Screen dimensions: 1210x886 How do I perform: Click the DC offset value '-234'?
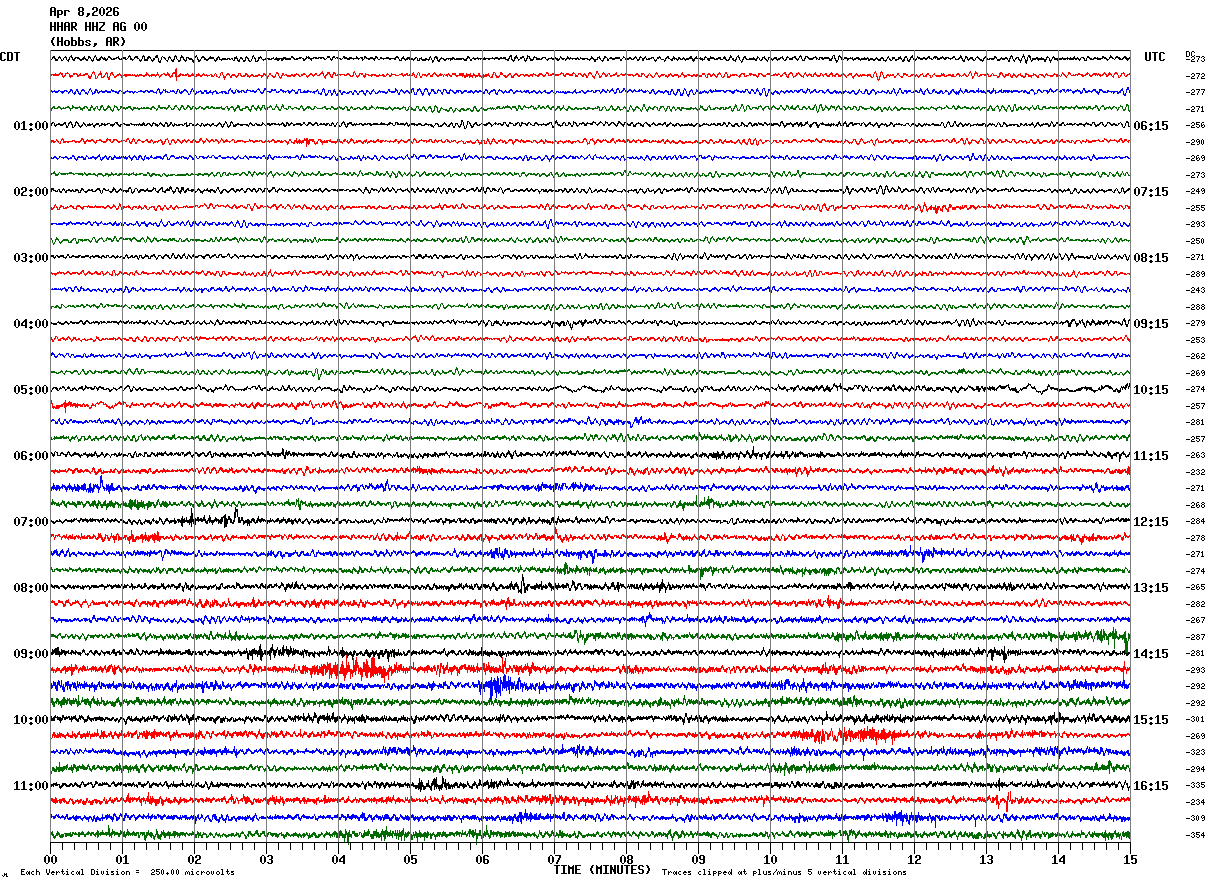coord(1195,802)
